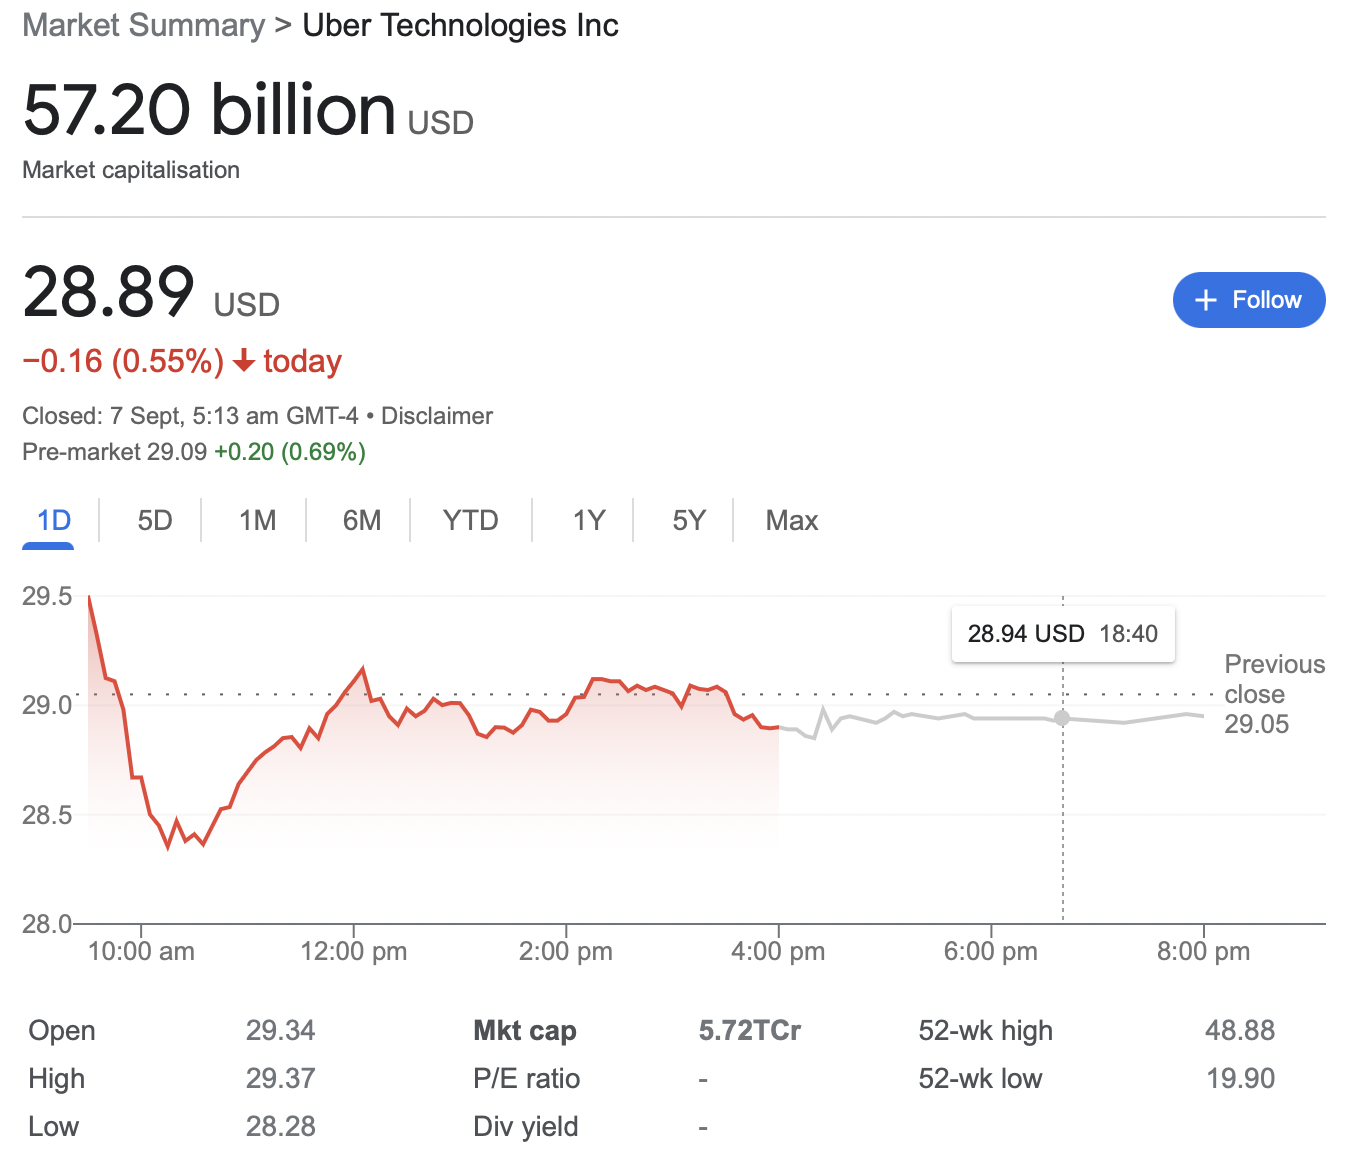1348x1154 pixels.
Task: Select the Max time range tab
Action: [x=792, y=521]
